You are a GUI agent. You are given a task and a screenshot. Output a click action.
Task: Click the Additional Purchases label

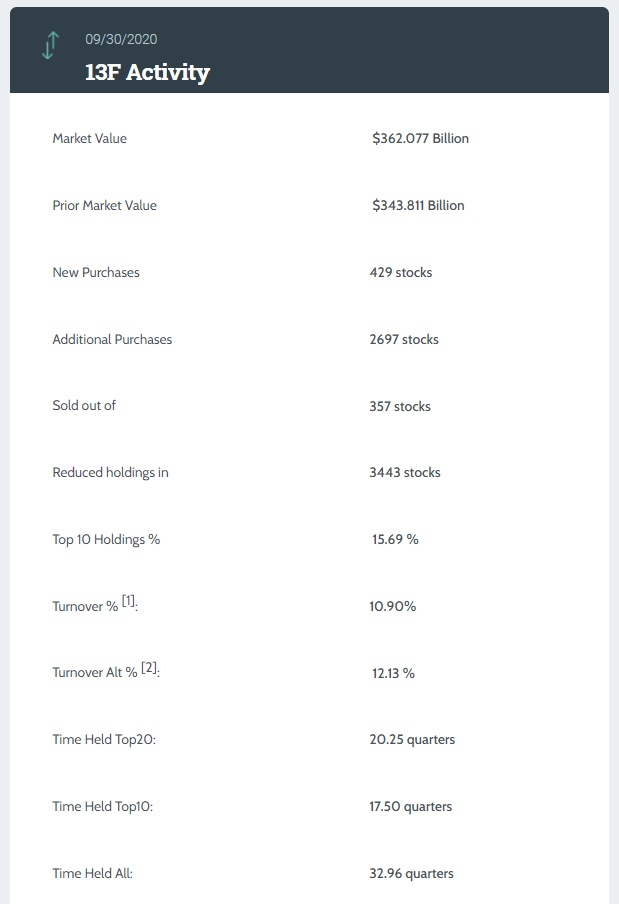tap(112, 339)
